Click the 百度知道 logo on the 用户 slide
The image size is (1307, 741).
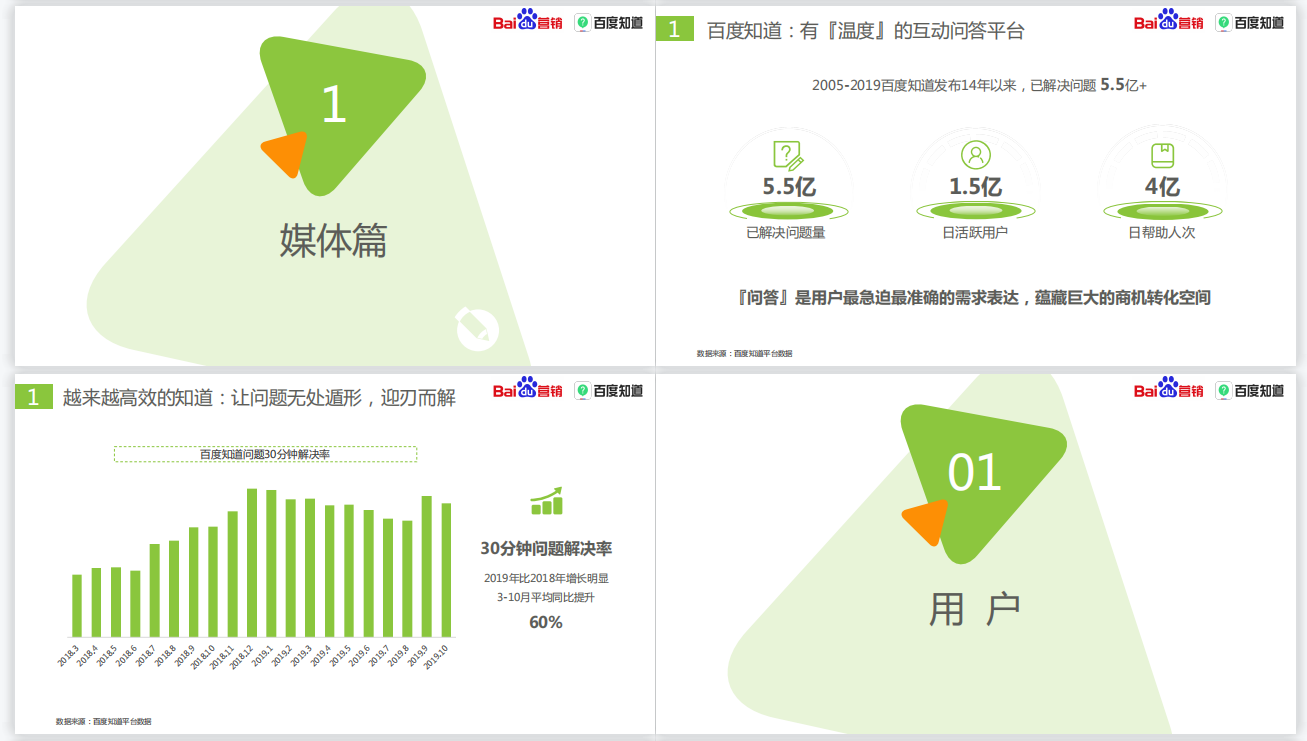coord(1250,390)
